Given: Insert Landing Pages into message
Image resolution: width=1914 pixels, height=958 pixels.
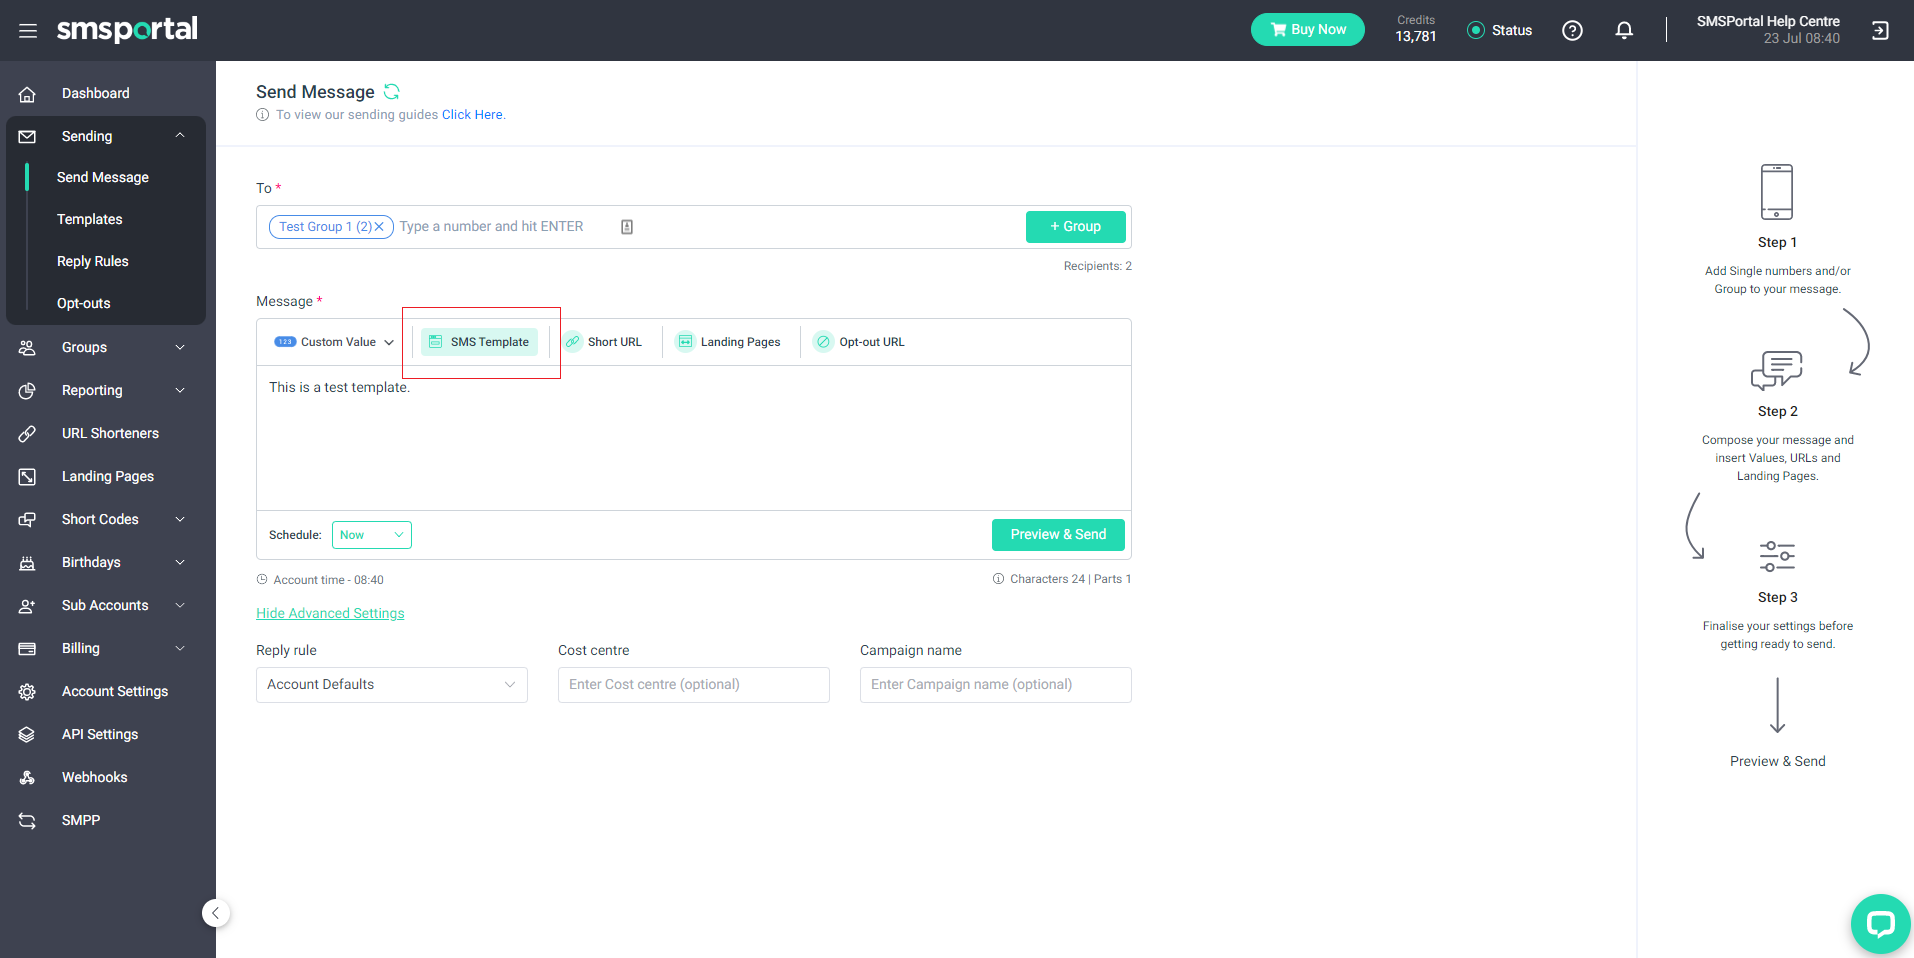Looking at the screenshot, I should click(728, 342).
